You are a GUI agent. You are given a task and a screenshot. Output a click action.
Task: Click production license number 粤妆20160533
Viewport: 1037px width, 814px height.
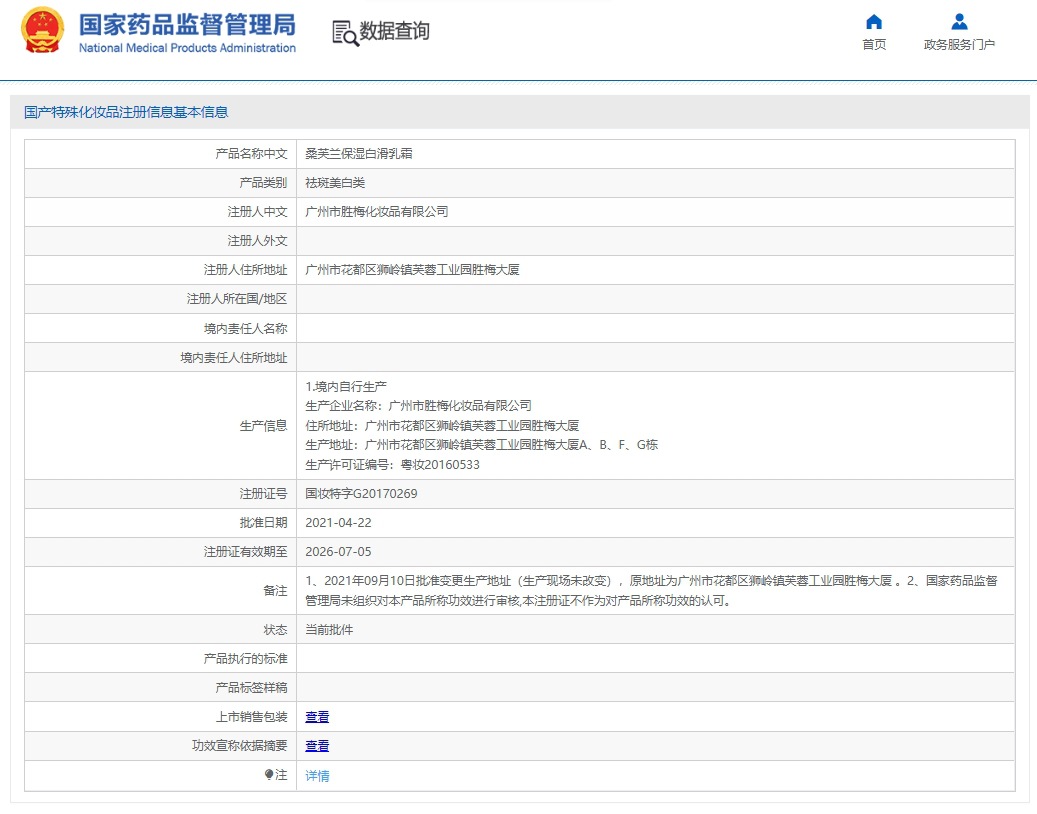point(440,465)
